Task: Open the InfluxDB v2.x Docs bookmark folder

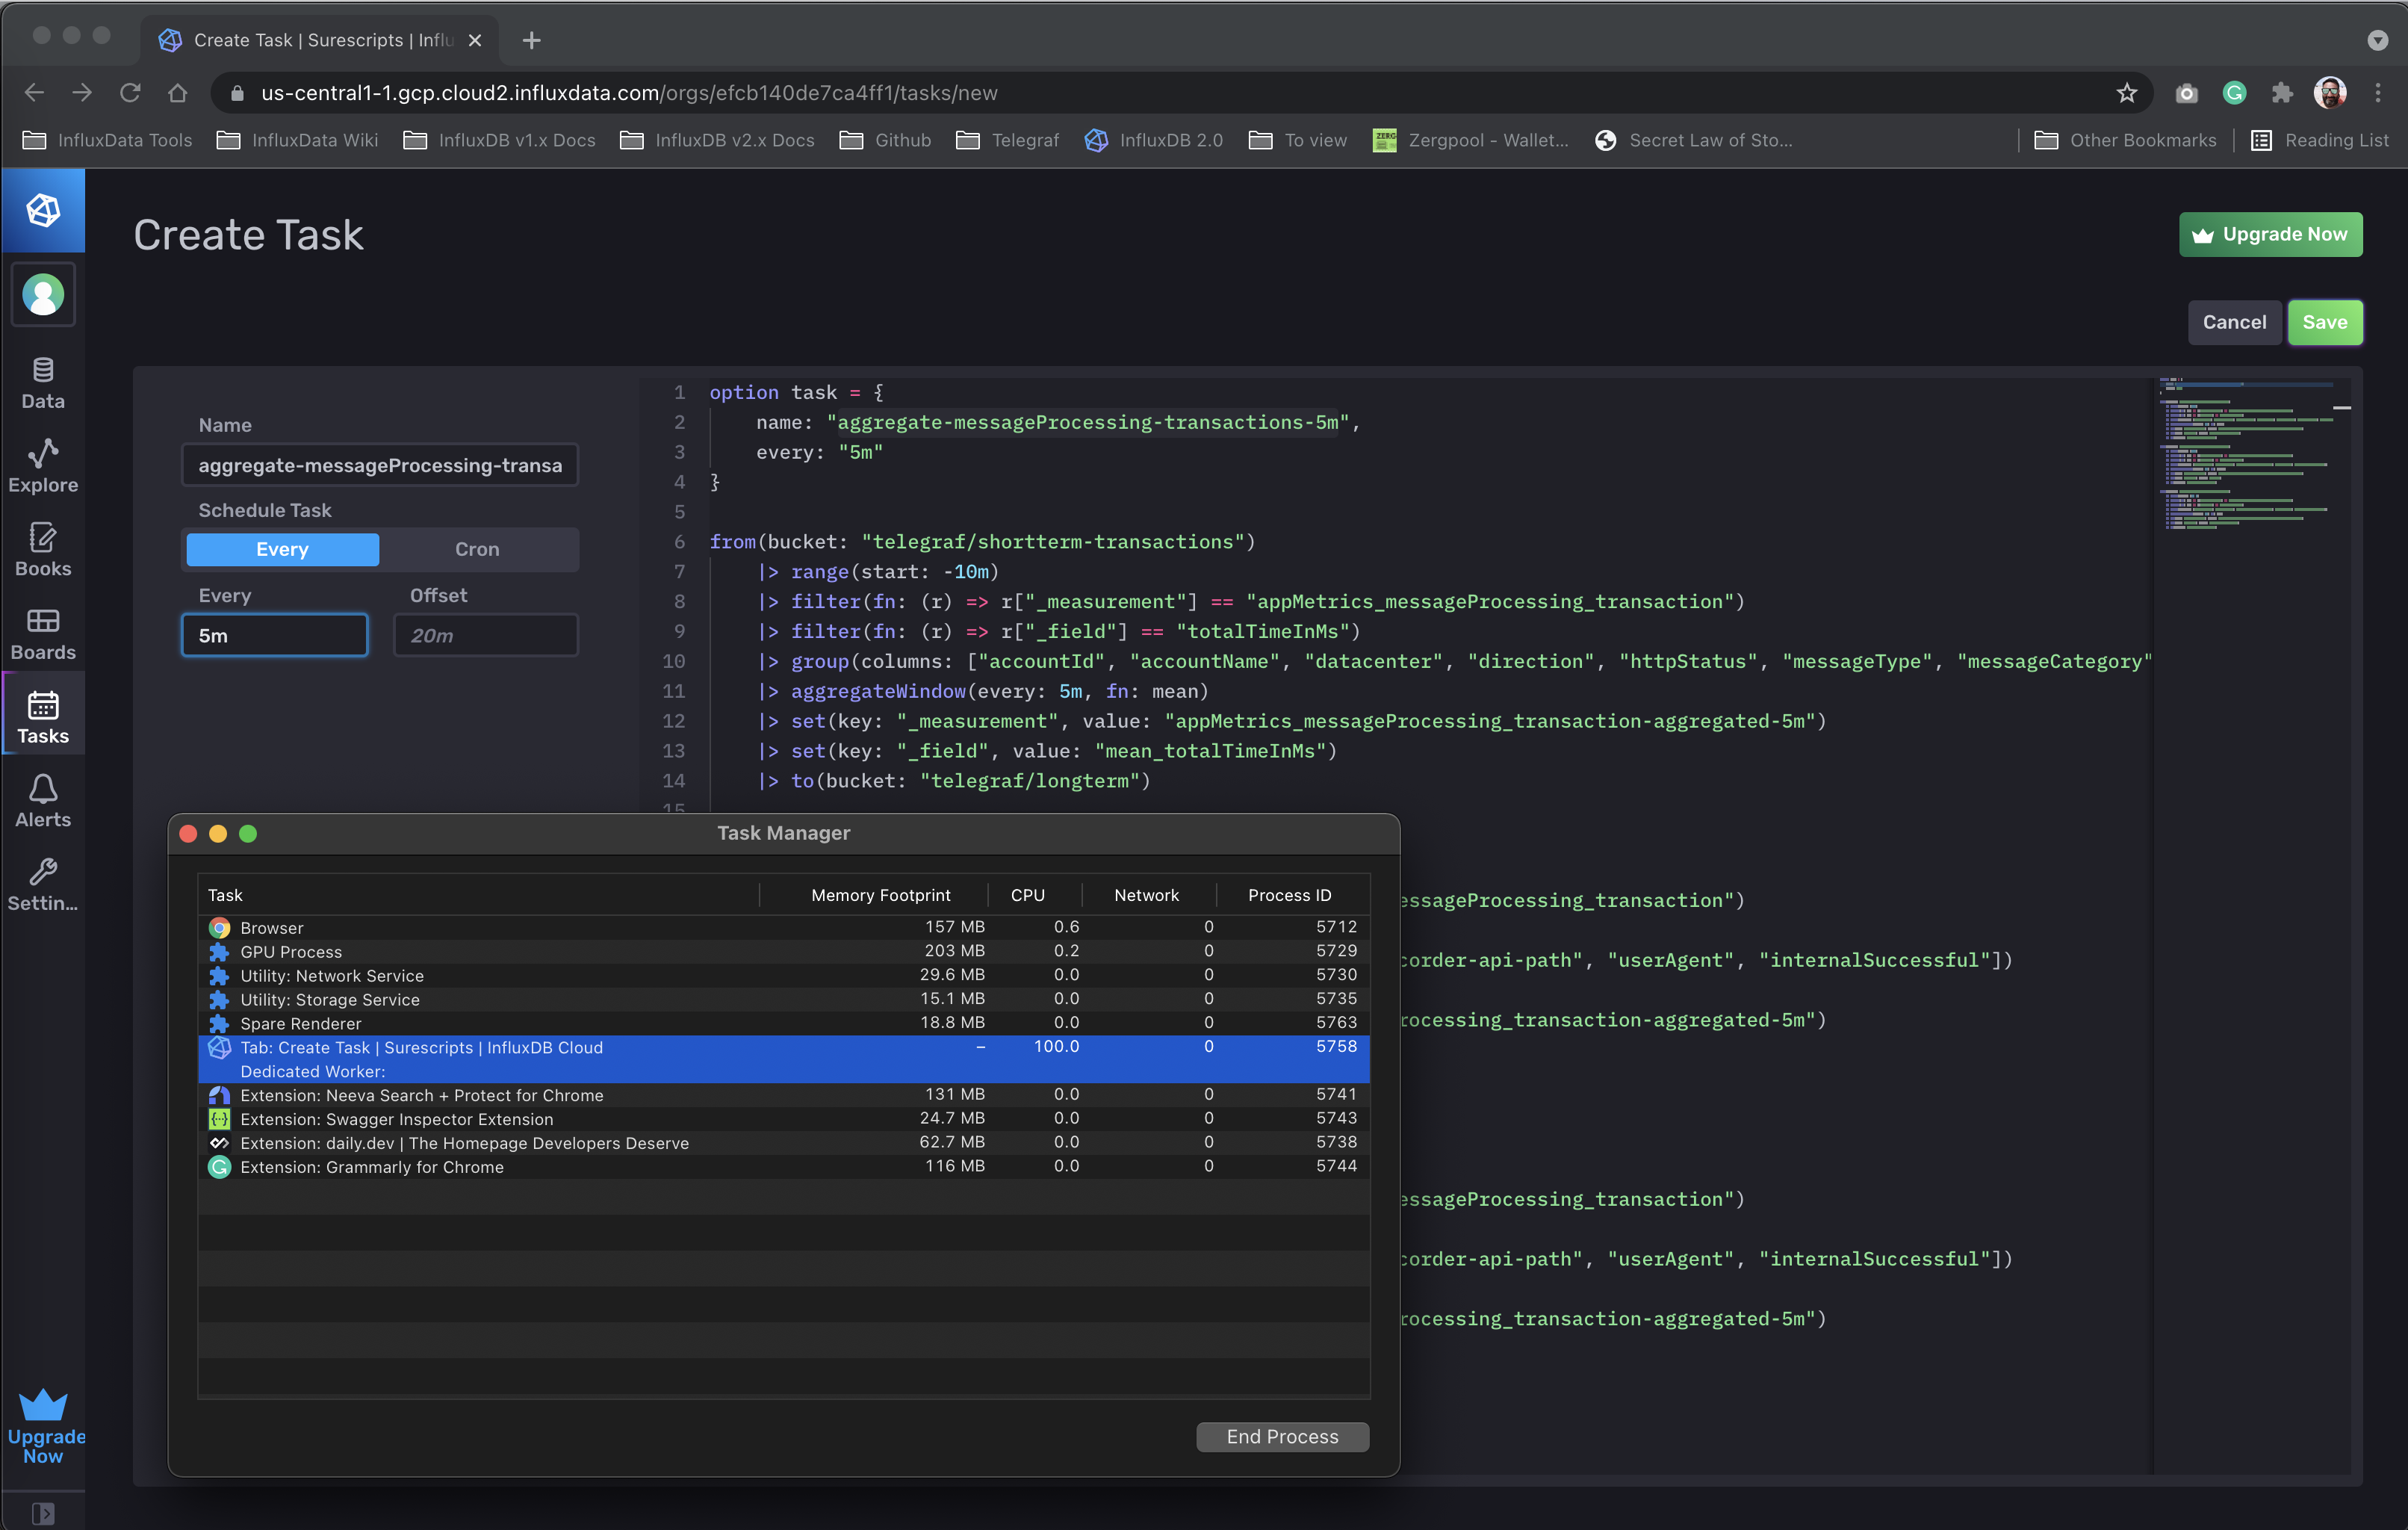Action: pos(716,140)
